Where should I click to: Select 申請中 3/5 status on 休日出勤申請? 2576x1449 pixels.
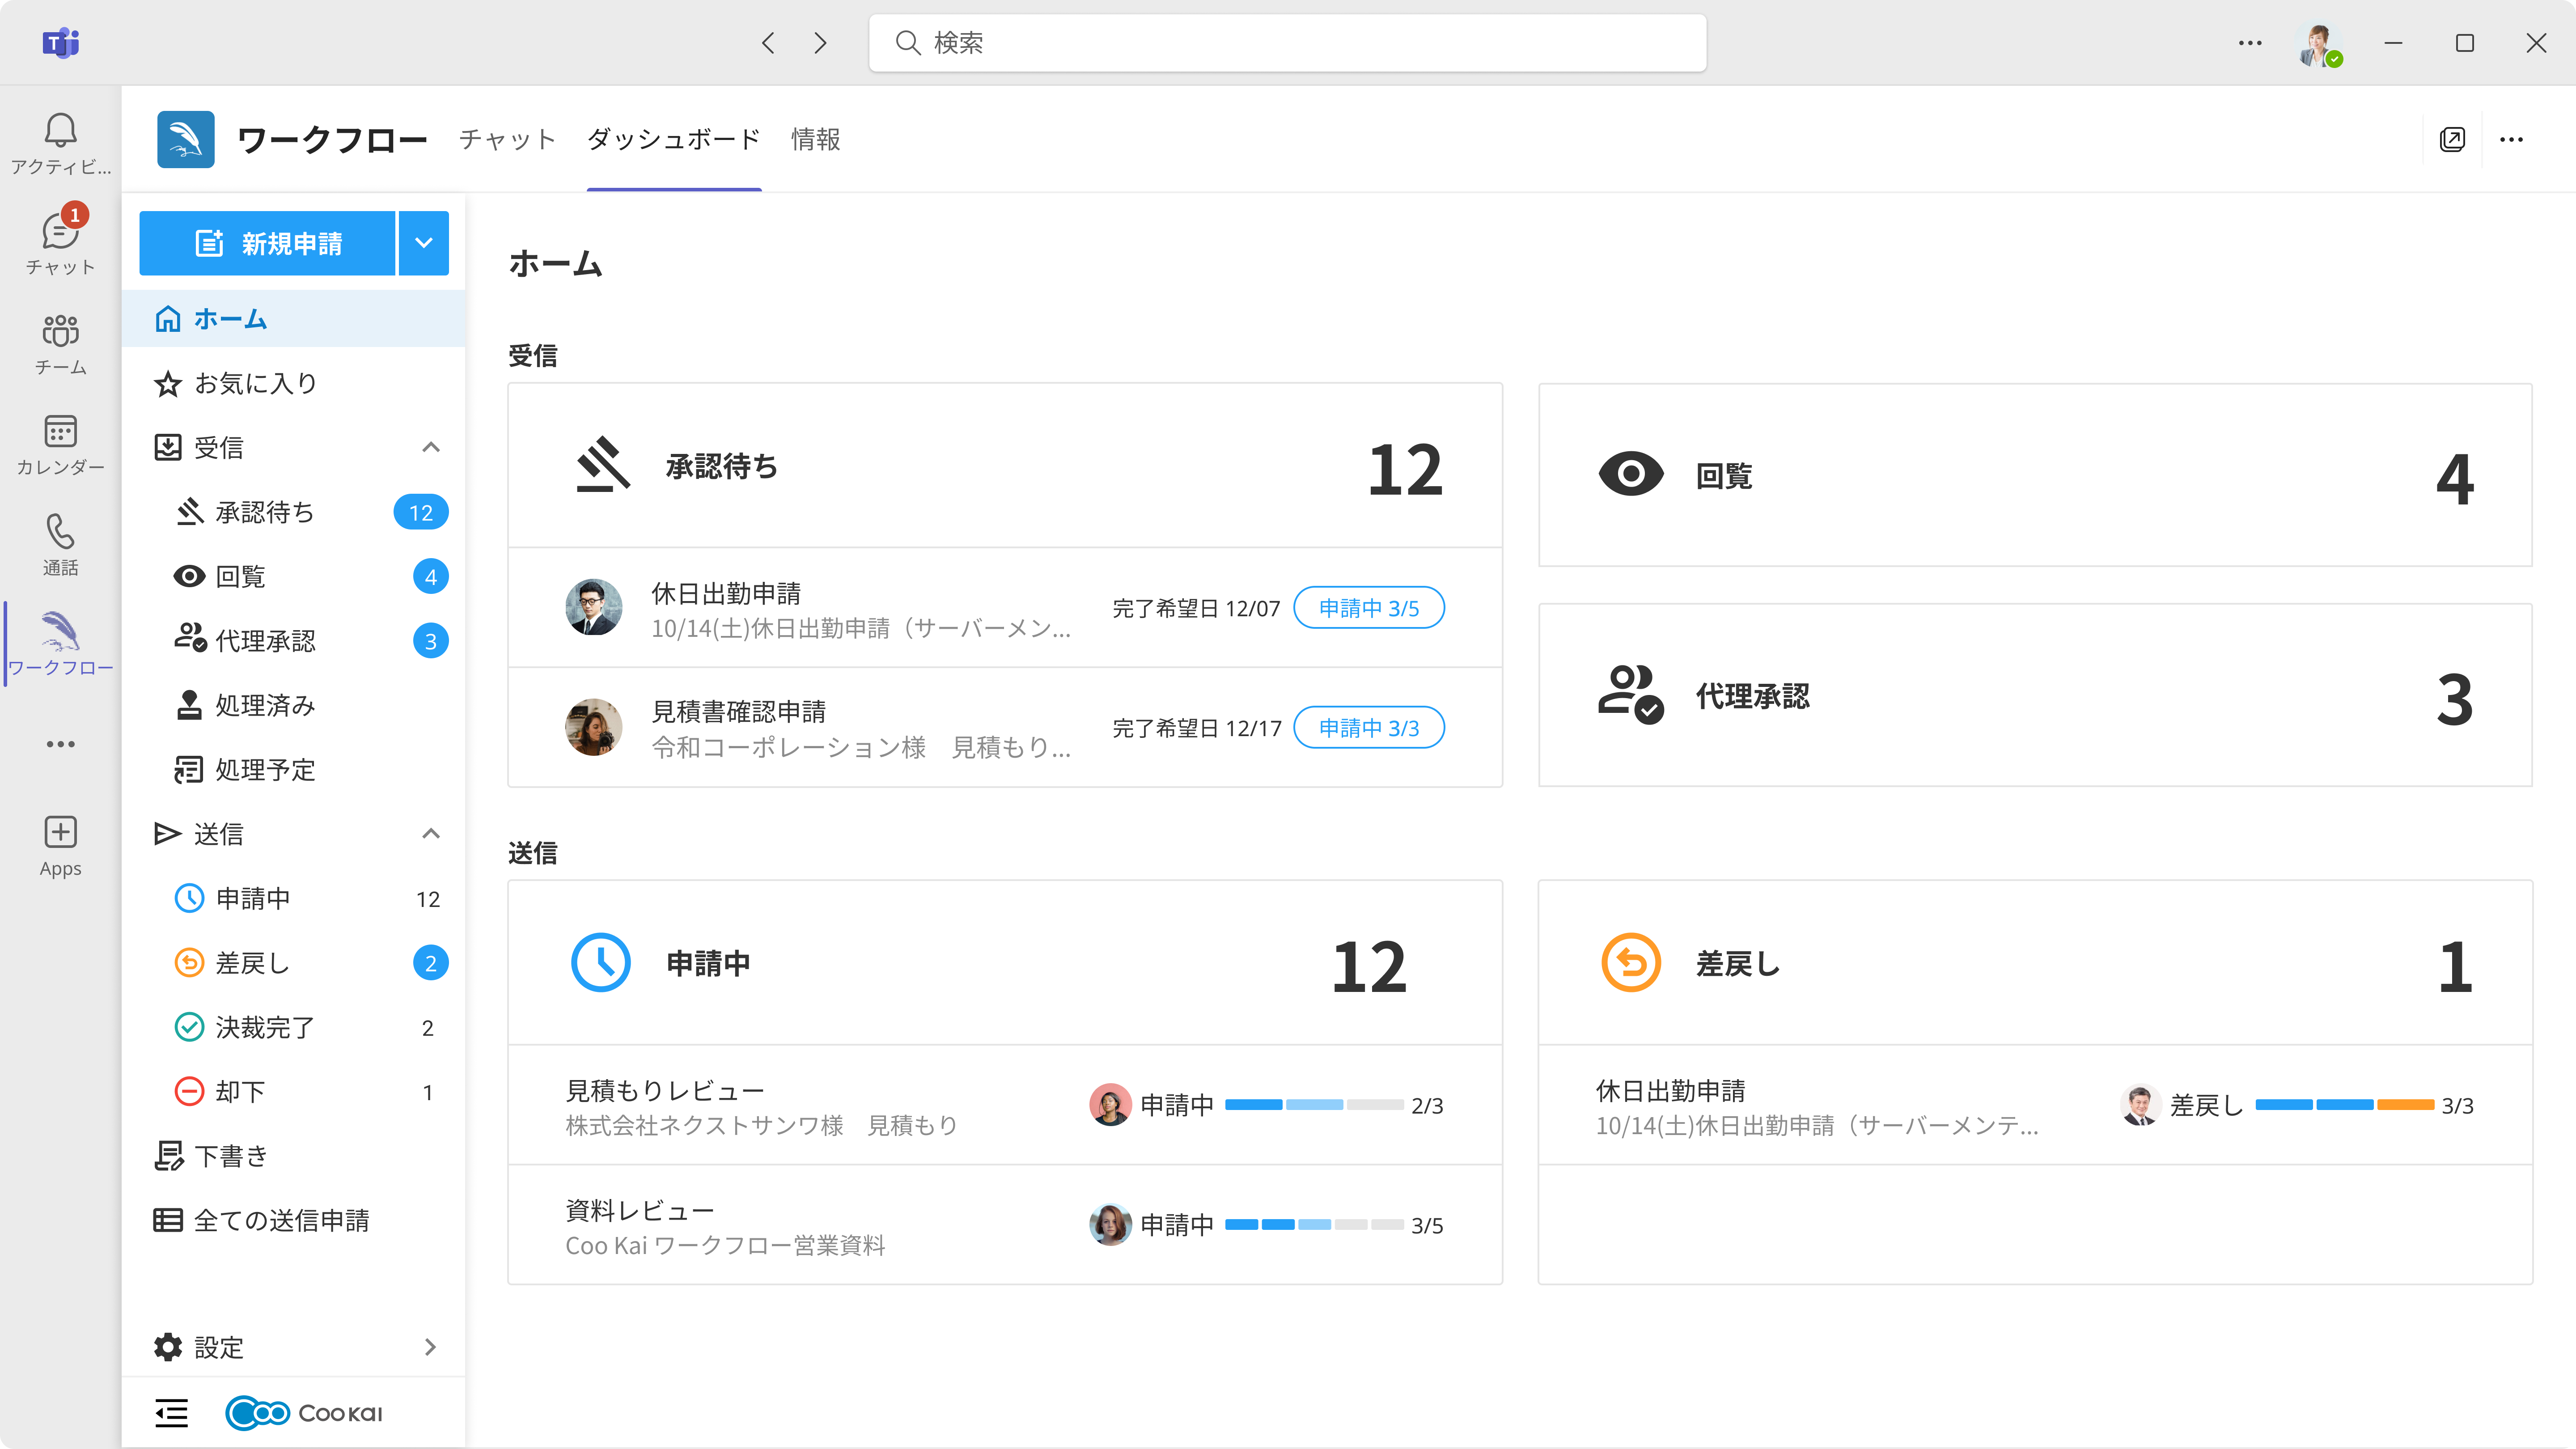[x=1369, y=607]
